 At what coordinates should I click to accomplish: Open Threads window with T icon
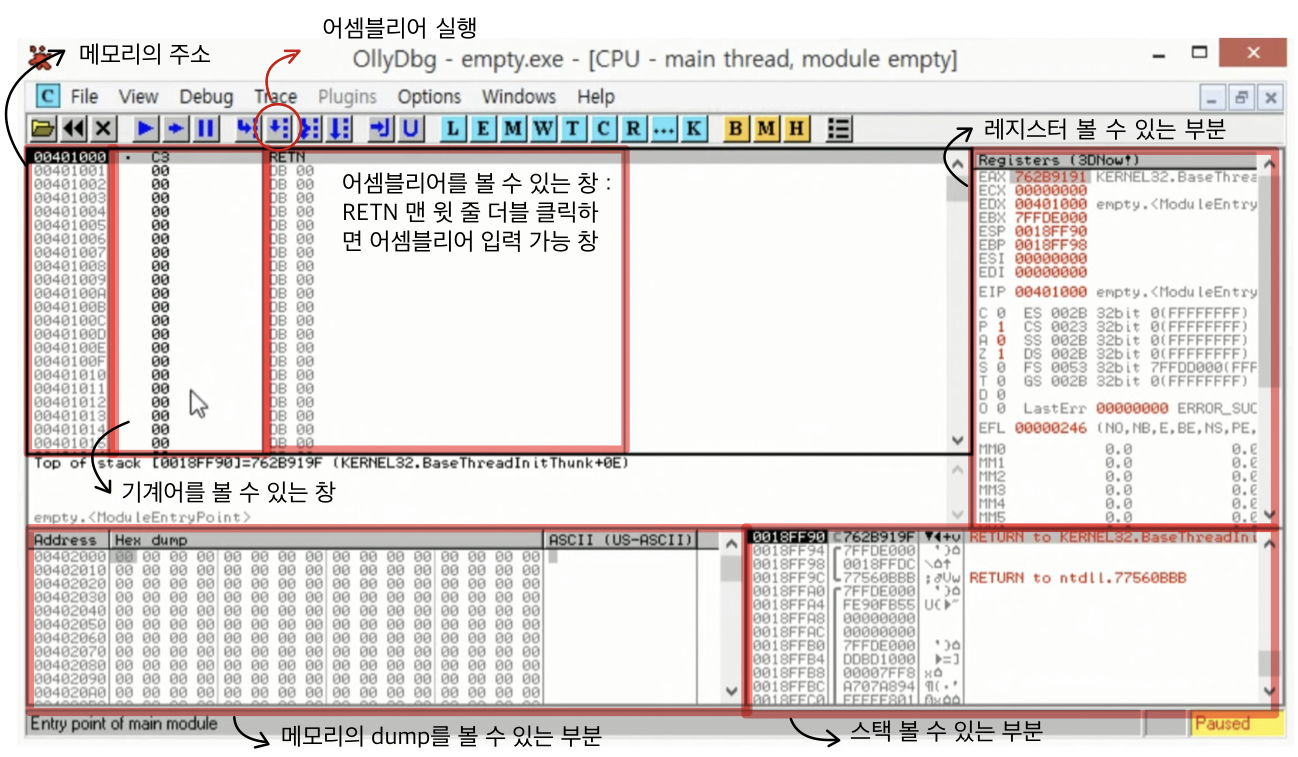[573, 128]
